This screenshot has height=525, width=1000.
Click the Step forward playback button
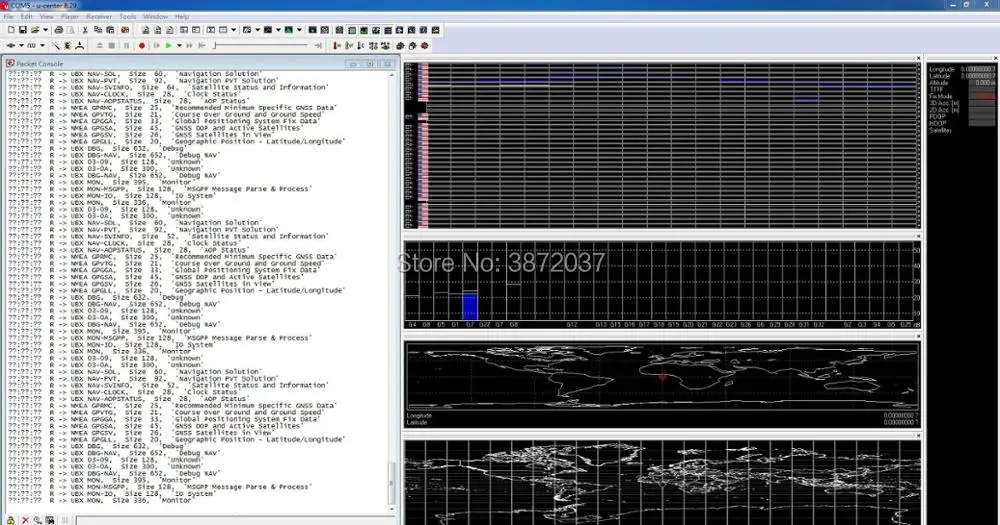click(x=156, y=46)
